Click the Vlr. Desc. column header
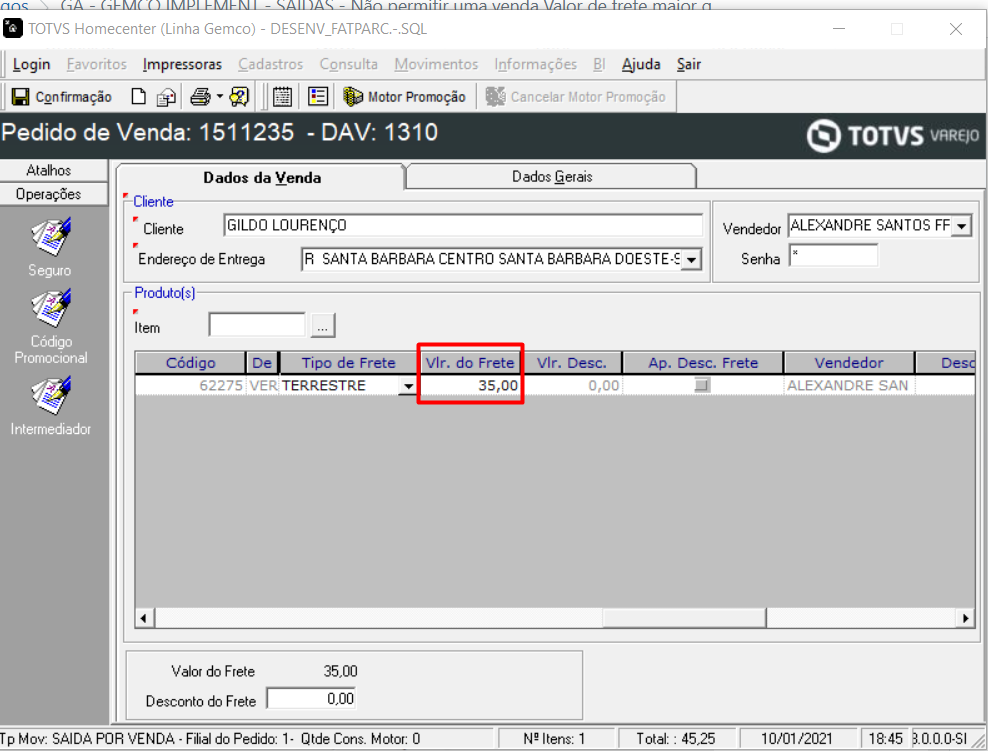 (x=572, y=363)
